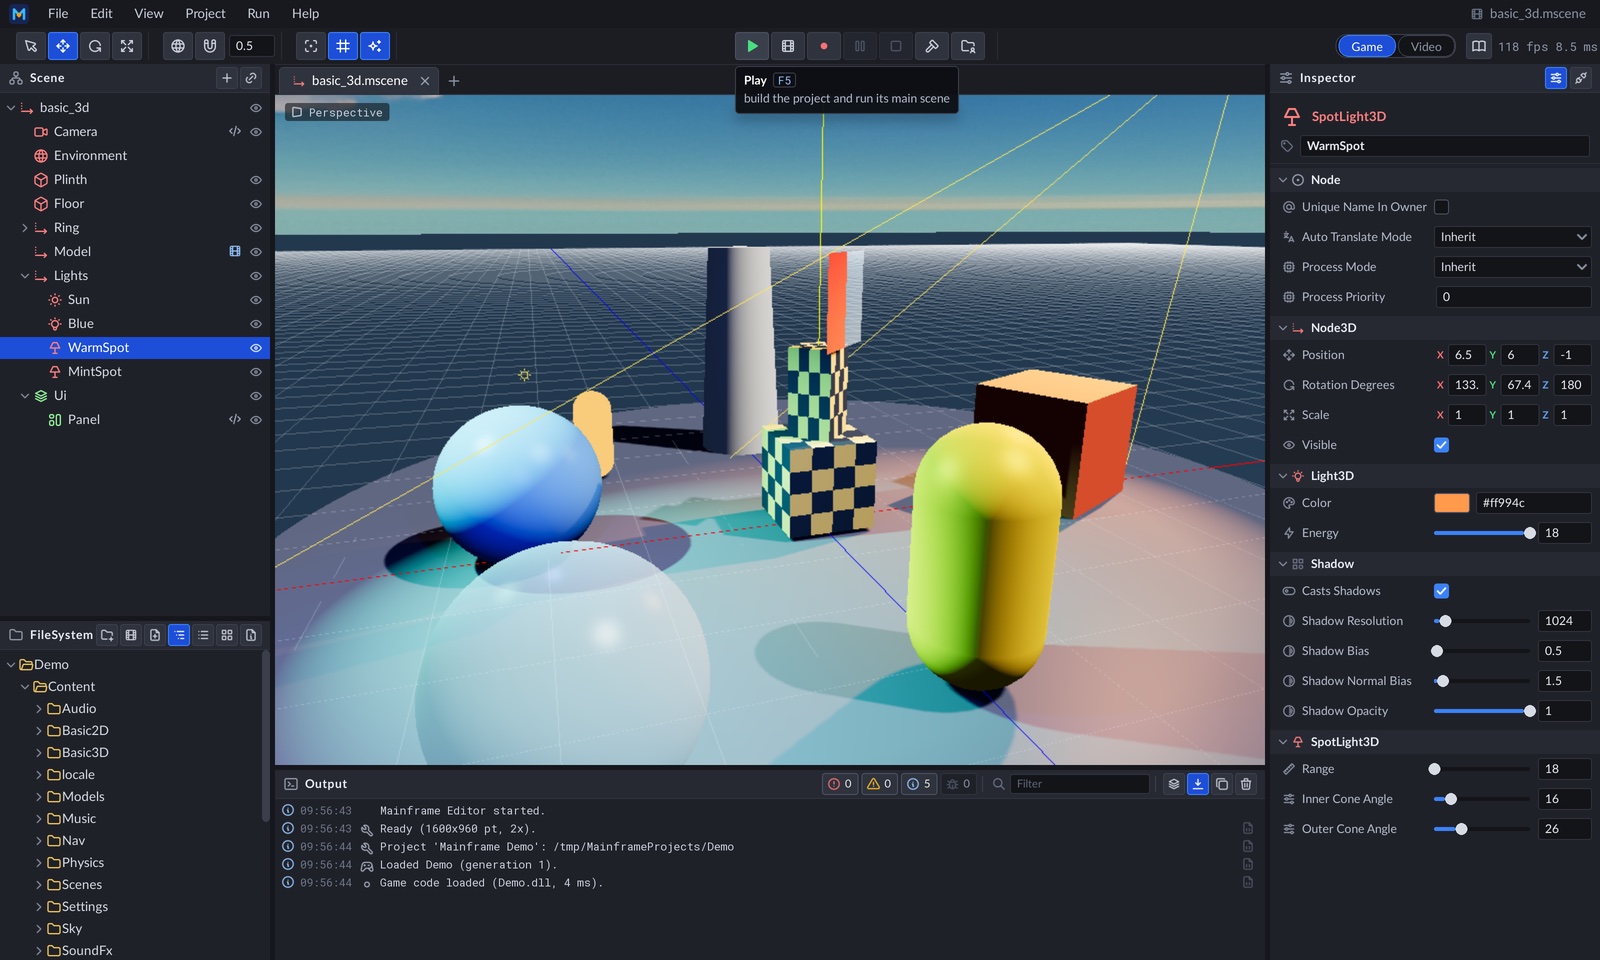Disable Casts Shadows checkbox

tap(1442, 591)
